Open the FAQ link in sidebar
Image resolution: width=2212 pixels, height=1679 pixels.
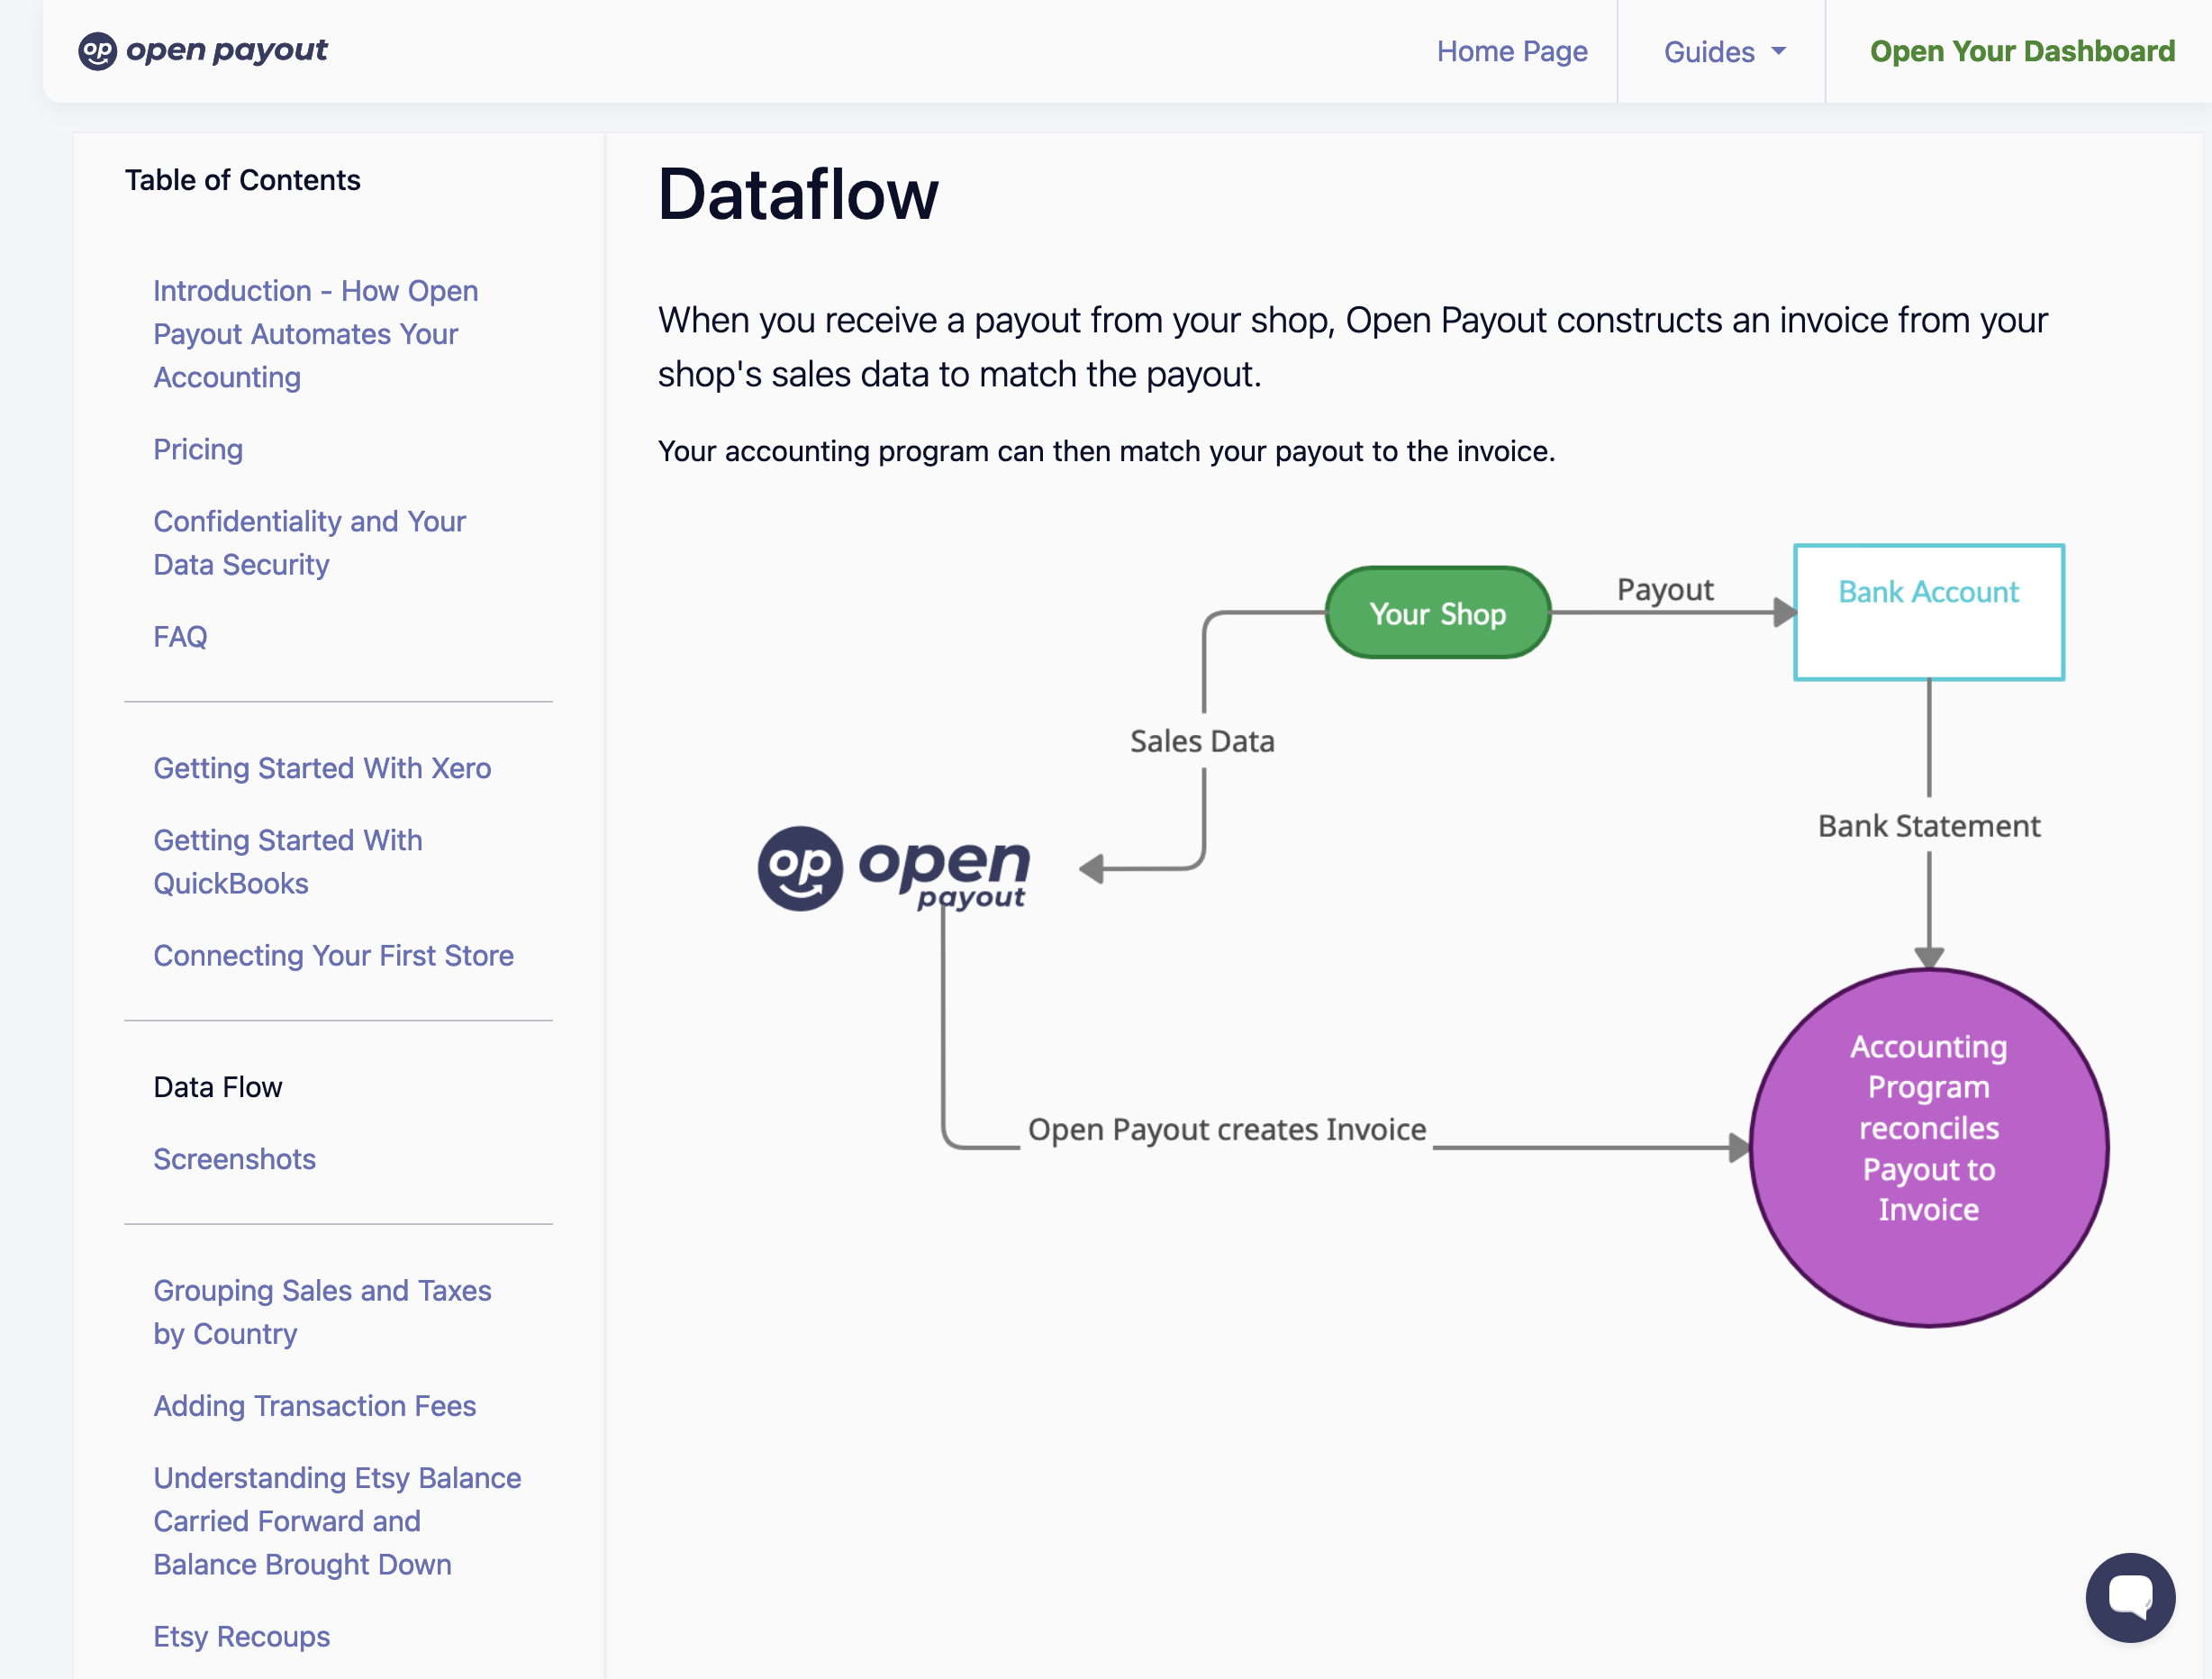(180, 637)
